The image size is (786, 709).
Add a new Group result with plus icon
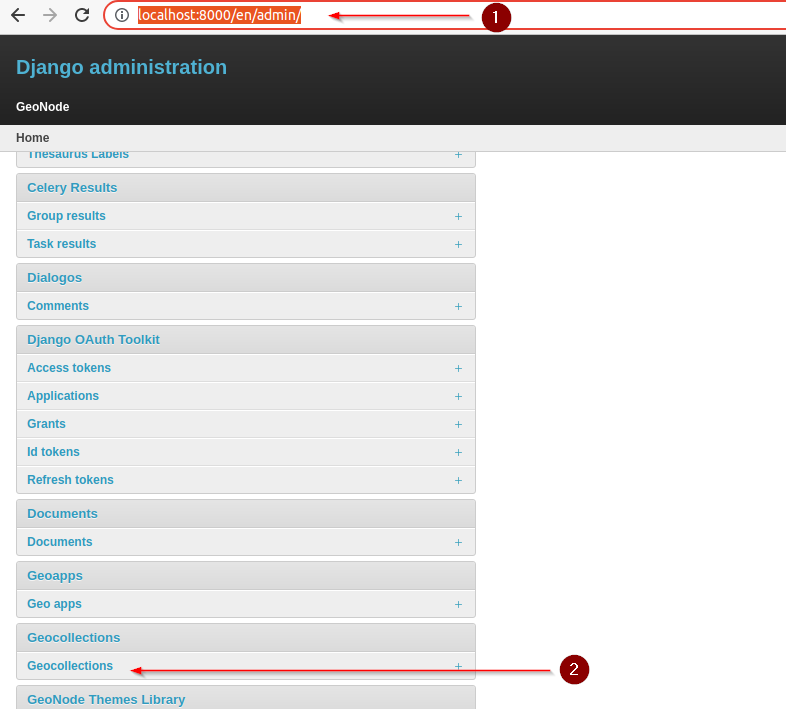[x=458, y=216]
